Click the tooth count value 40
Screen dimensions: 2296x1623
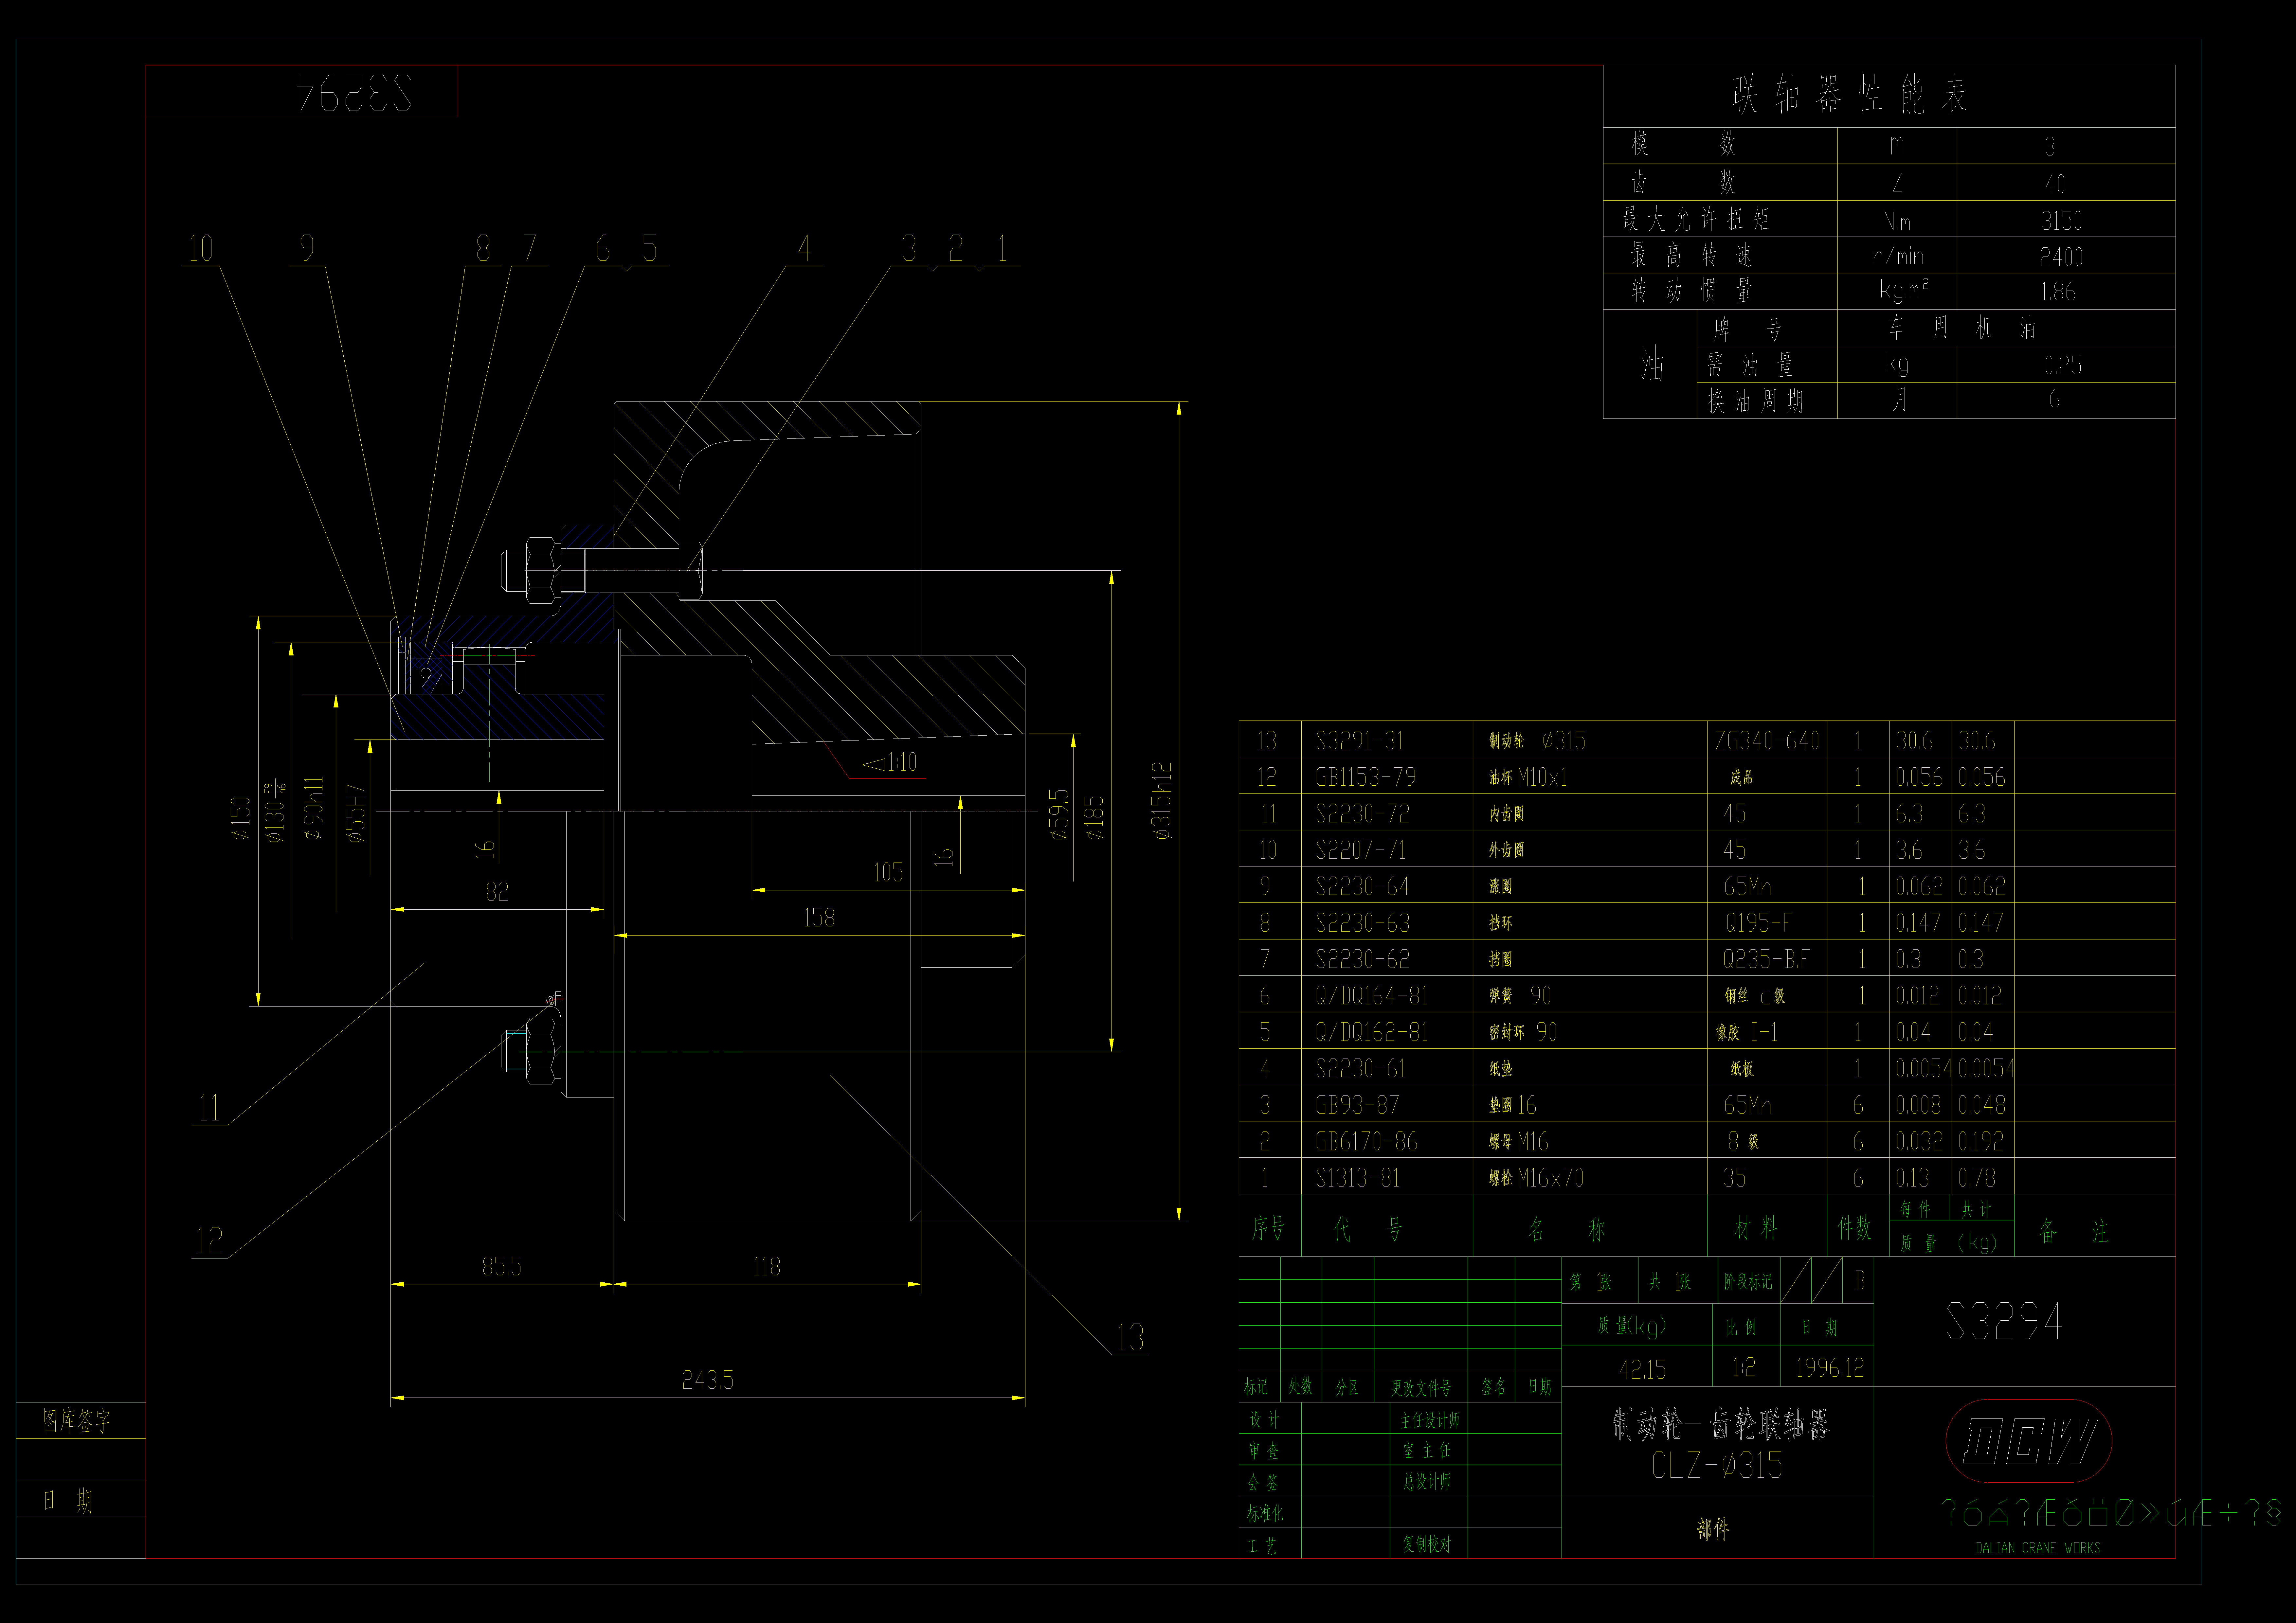(x=2055, y=184)
